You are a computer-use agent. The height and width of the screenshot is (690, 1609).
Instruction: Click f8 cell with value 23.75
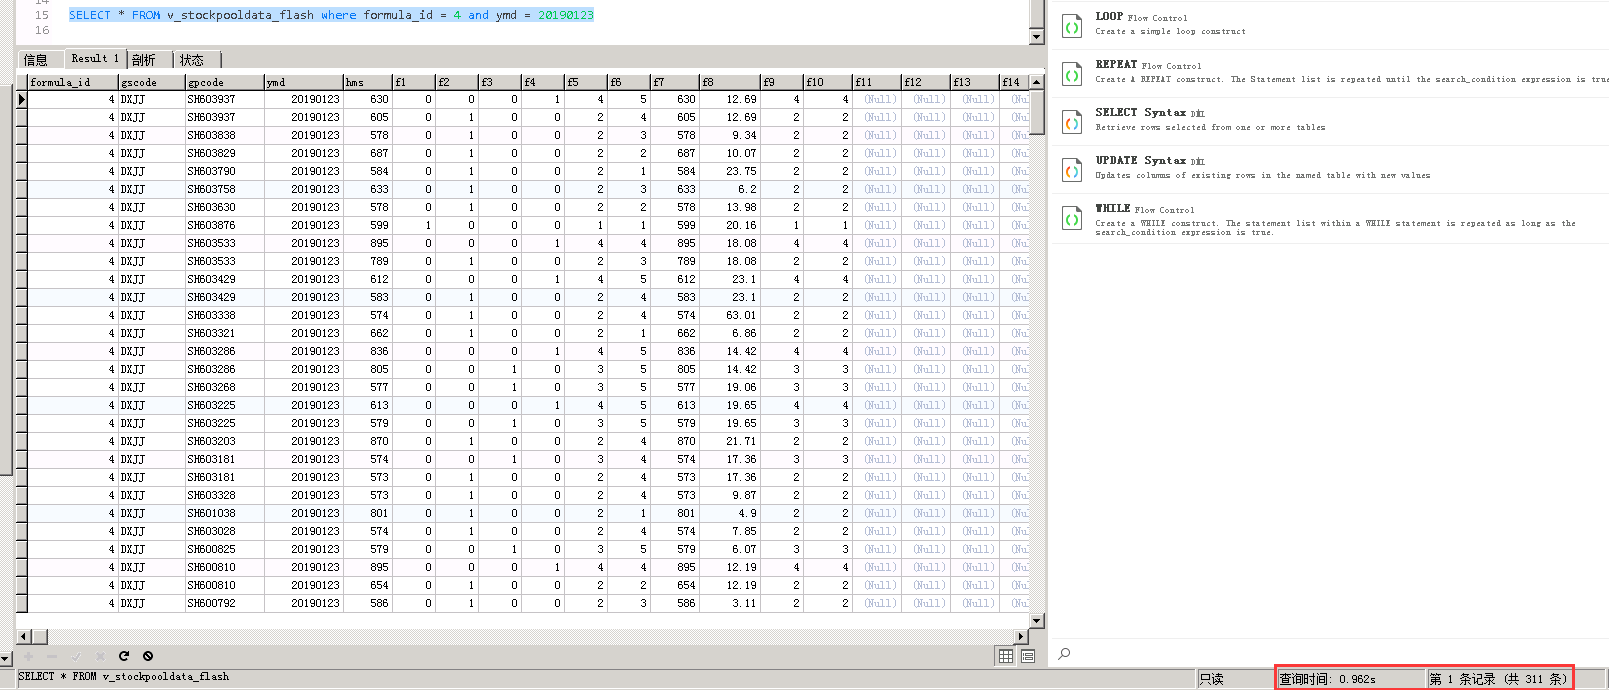pos(729,171)
